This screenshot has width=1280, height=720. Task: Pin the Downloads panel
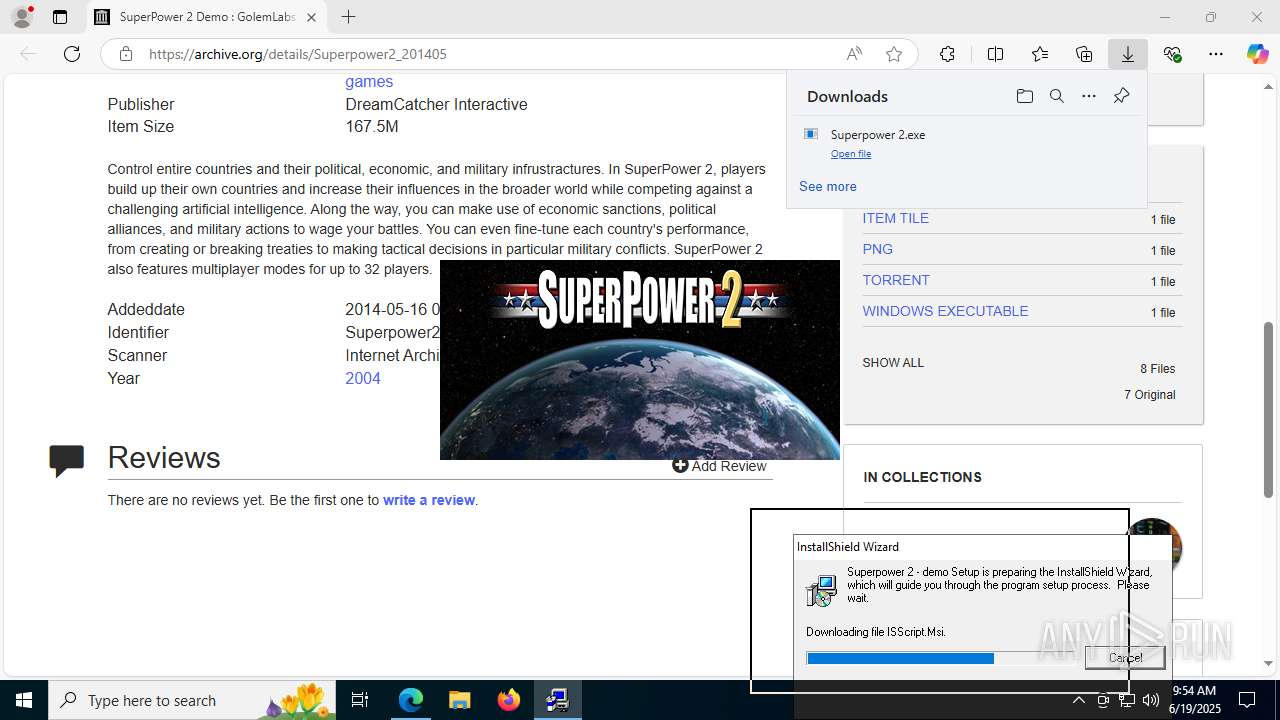[1121, 96]
